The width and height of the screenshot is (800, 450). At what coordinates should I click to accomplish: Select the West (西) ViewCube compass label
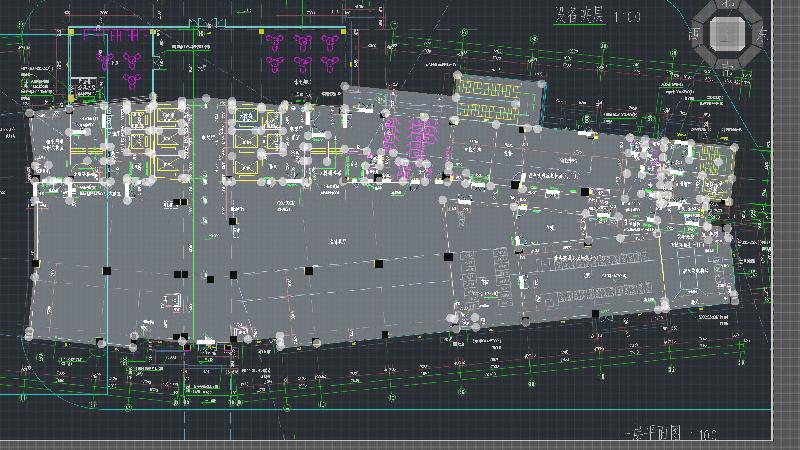point(694,34)
